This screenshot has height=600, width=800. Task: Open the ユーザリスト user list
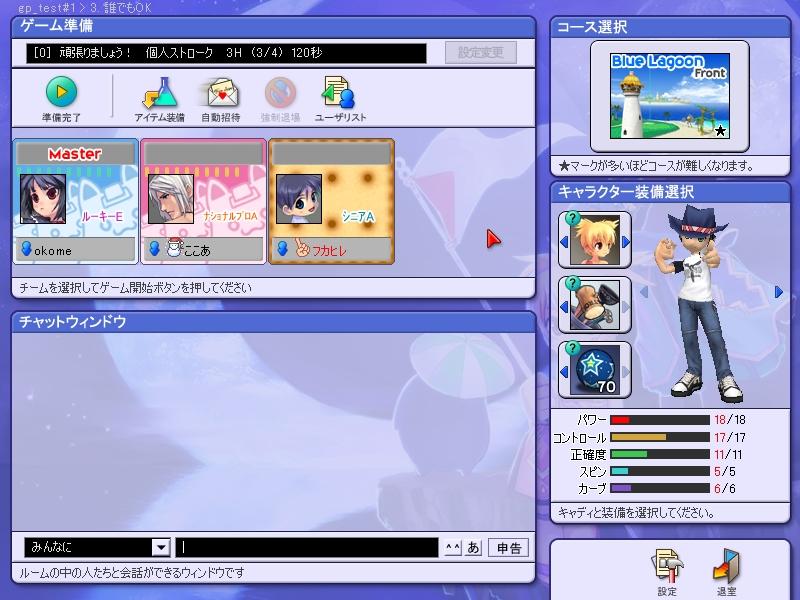(x=339, y=94)
